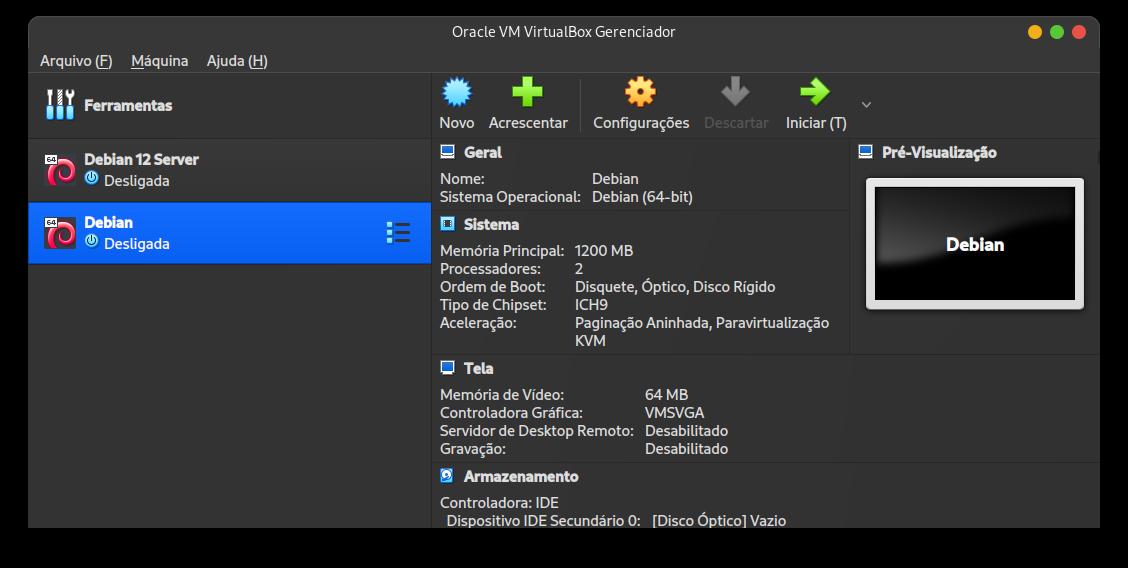Screen dimensions: 1128x568
Task: Click the VMSVGA graphics controller value
Action: coord(674,413)
